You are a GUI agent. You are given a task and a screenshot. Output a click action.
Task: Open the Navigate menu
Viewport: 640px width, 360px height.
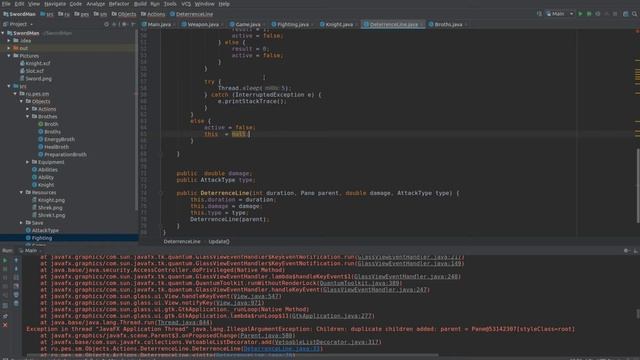pos(55,4)
